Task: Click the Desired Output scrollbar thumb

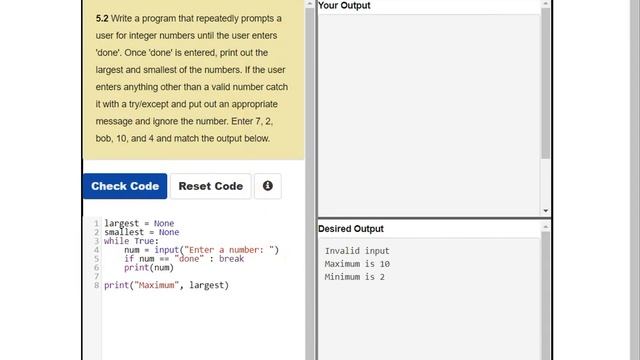Action: point(546,296)
